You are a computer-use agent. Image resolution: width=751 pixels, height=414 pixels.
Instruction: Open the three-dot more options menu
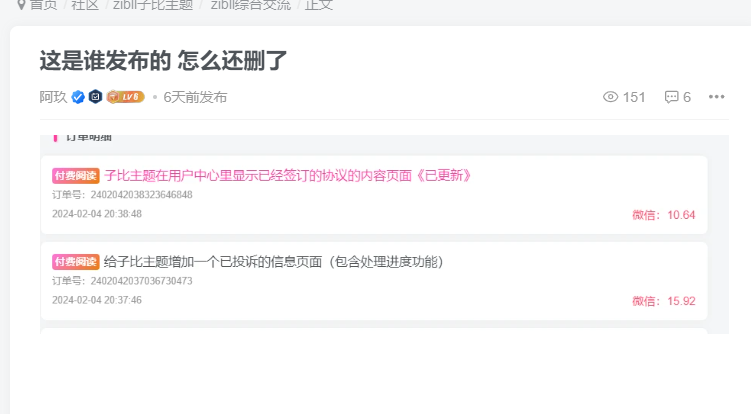tap(717, 97)
